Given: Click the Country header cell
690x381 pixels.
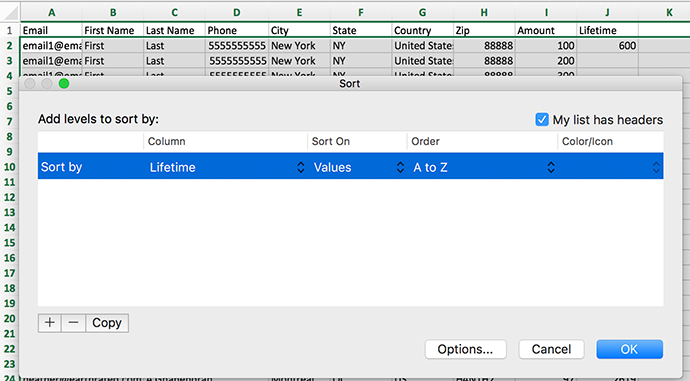Looking at the screenshot, I should (x=422, y=30).
